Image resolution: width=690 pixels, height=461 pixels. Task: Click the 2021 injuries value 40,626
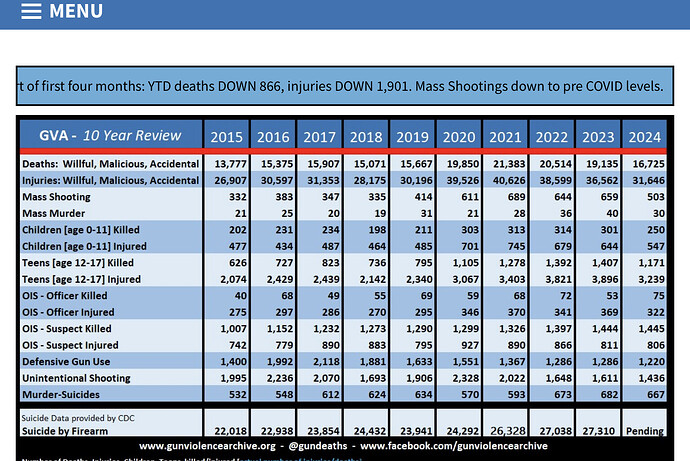pos(509,180)
